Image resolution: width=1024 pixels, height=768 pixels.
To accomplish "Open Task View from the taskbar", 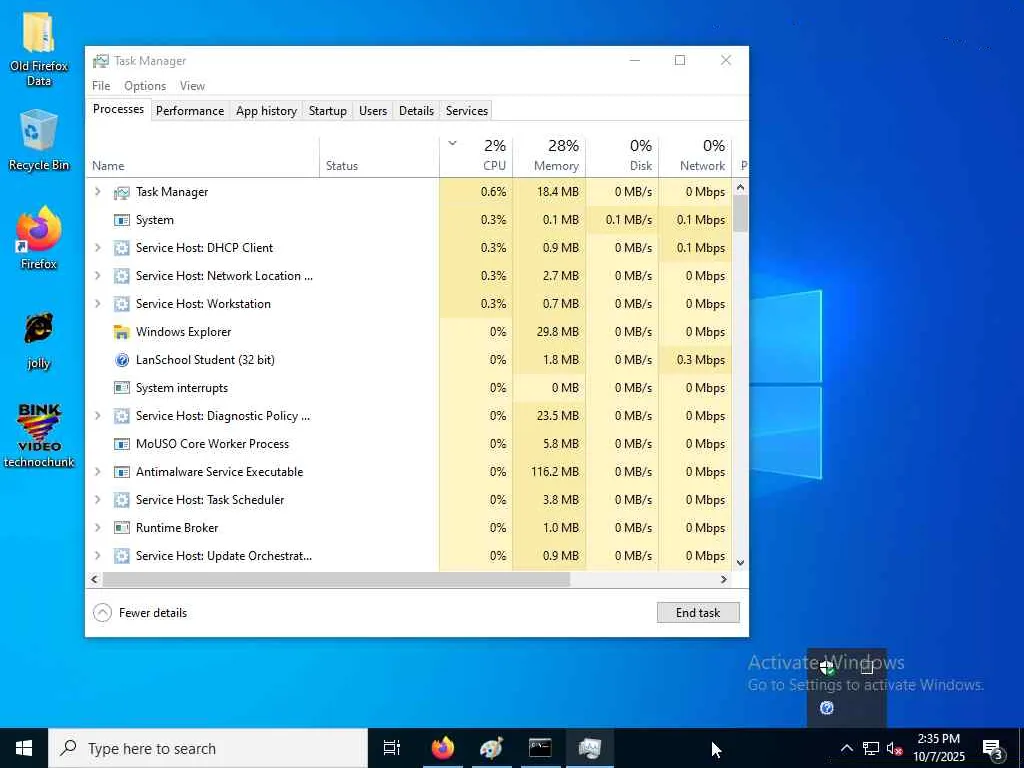I will click(392, 748).
